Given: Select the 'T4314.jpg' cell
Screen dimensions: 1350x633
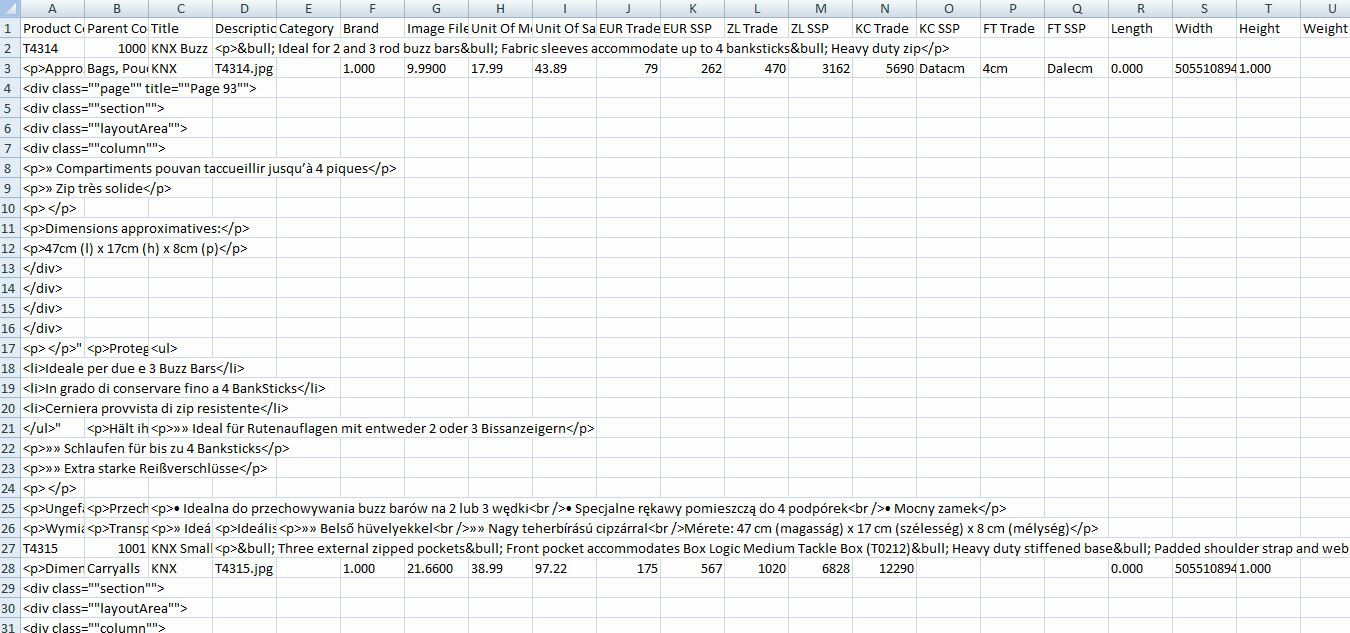Looking at the screenshot, I should [244, 68].
